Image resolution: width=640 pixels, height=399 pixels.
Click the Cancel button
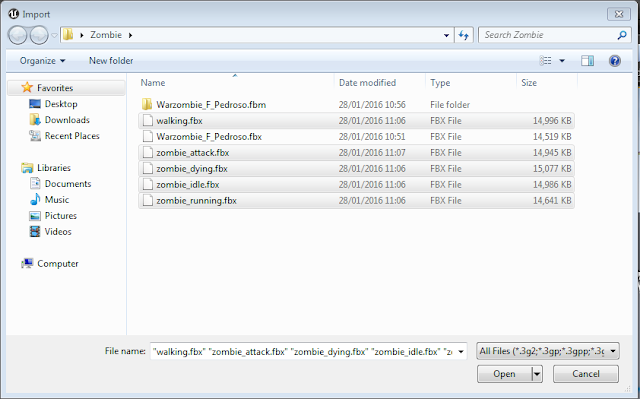click(x=586, y=374)
